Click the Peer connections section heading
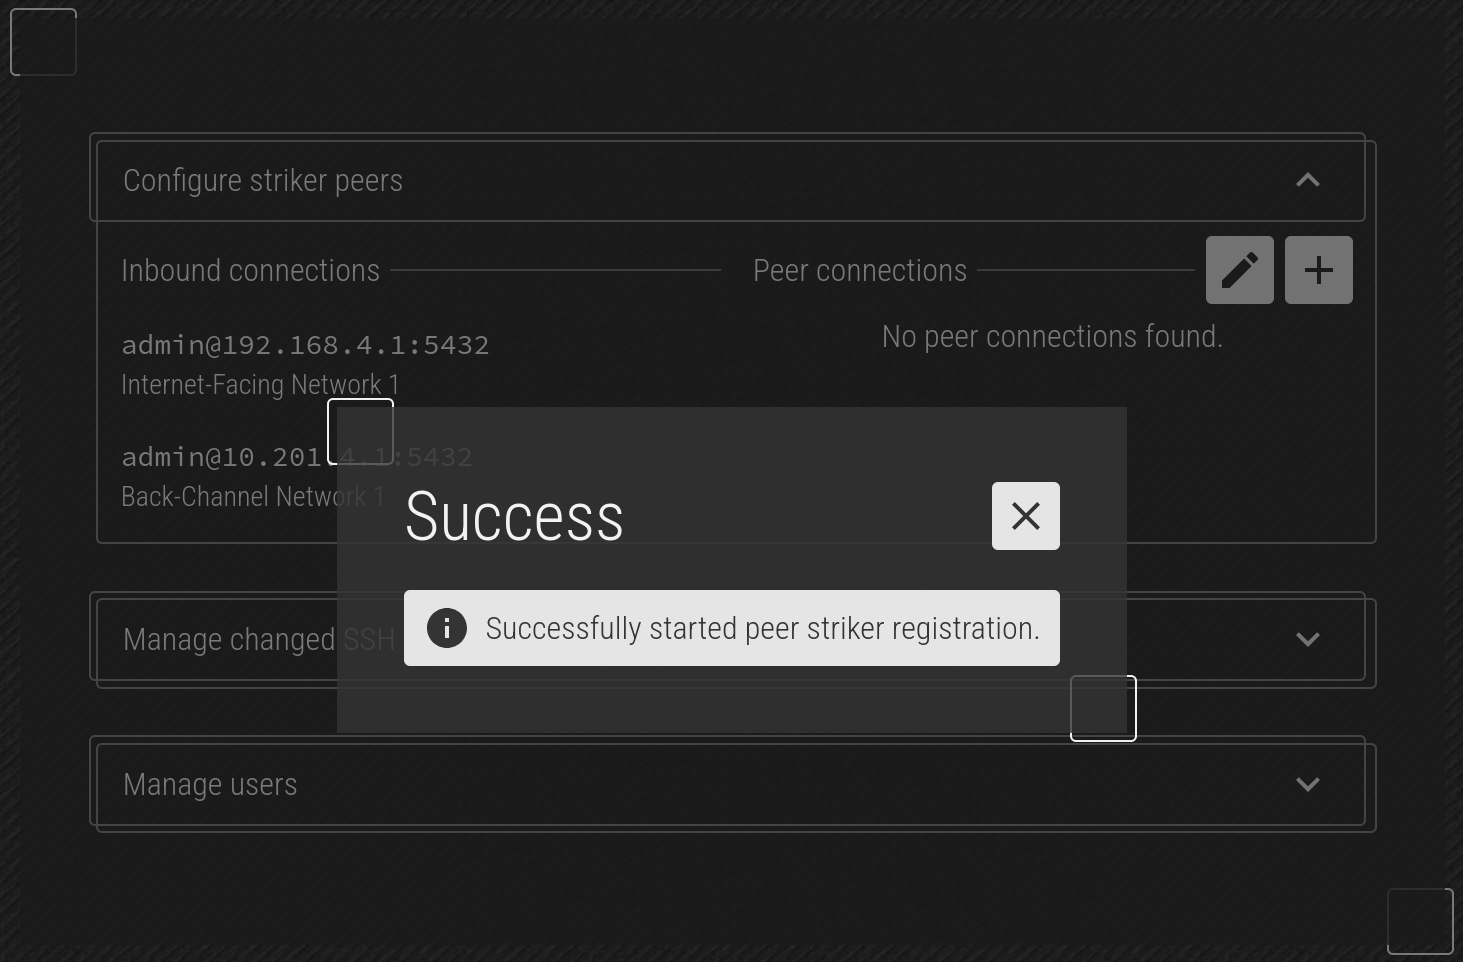The image size is (1463, 962). 860,270
